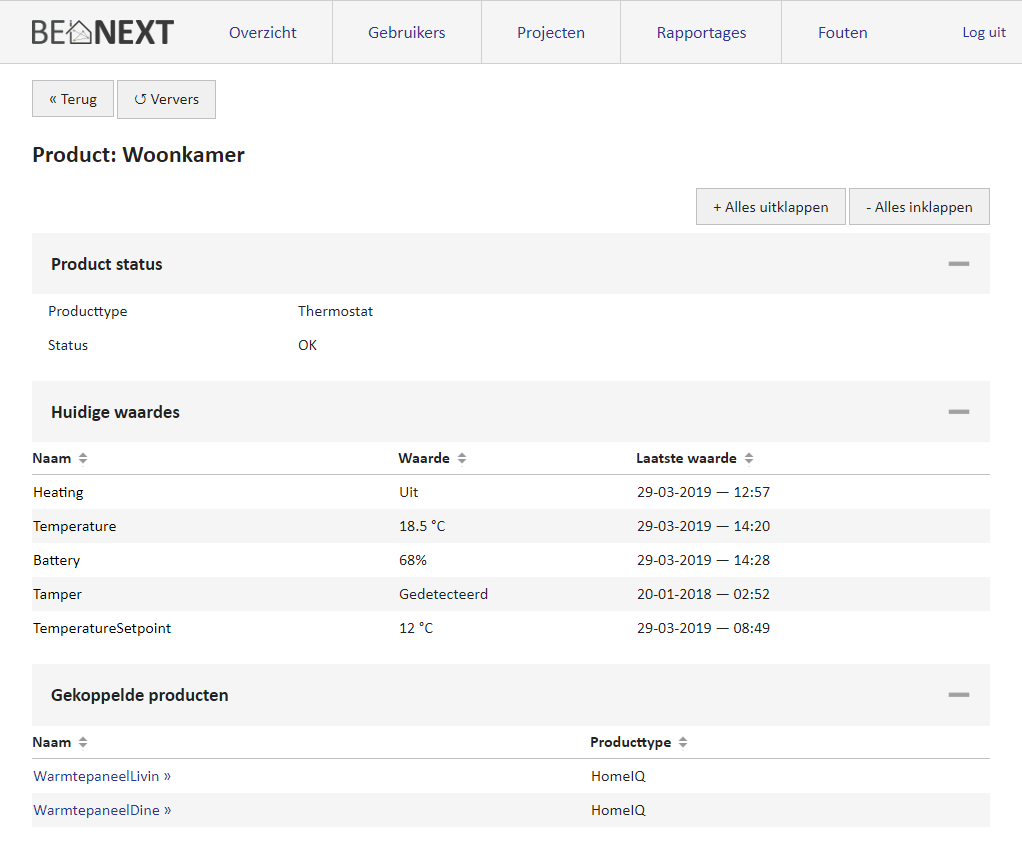This screenshot has width=1022, height=843.
Task: Click the BeNext logo
Action: click(102, 32)
